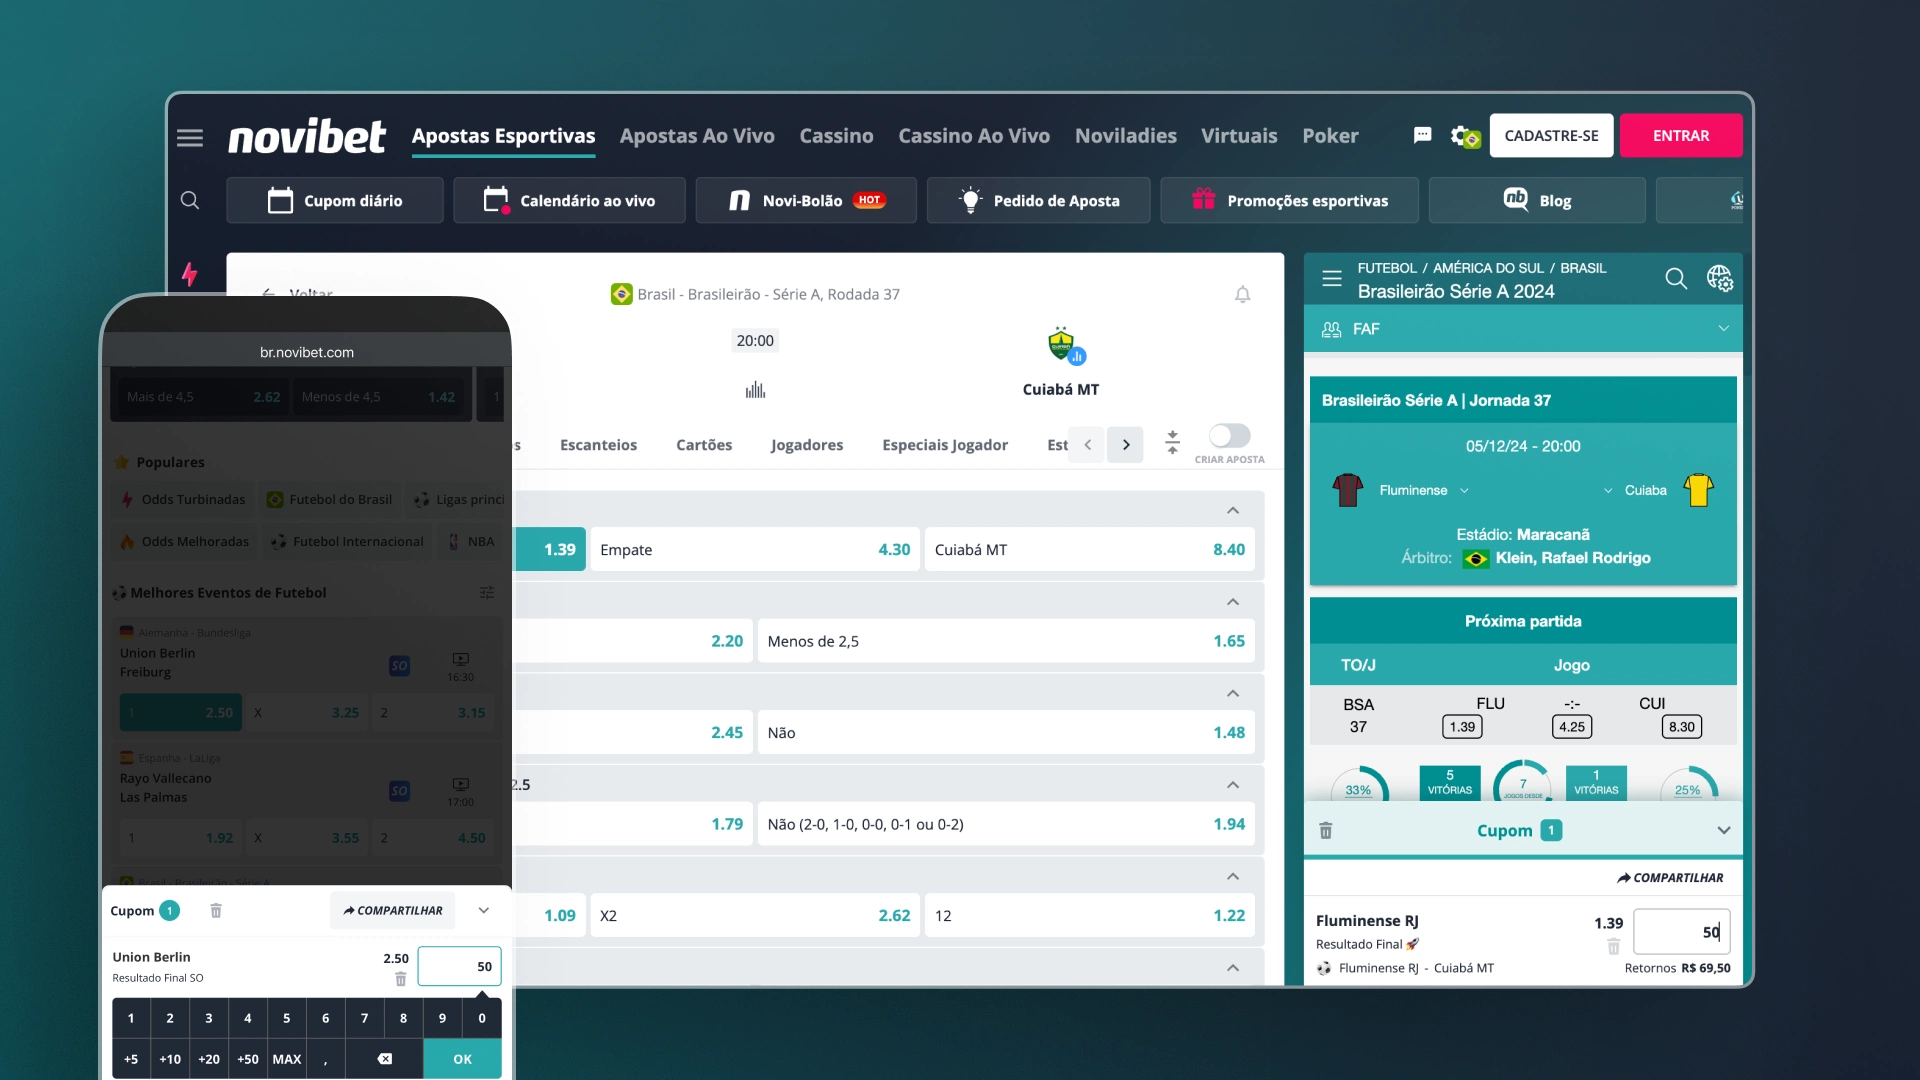
Task: Select Cuiabá MT odds 8.40
Action: click(x=1089, y=550)
